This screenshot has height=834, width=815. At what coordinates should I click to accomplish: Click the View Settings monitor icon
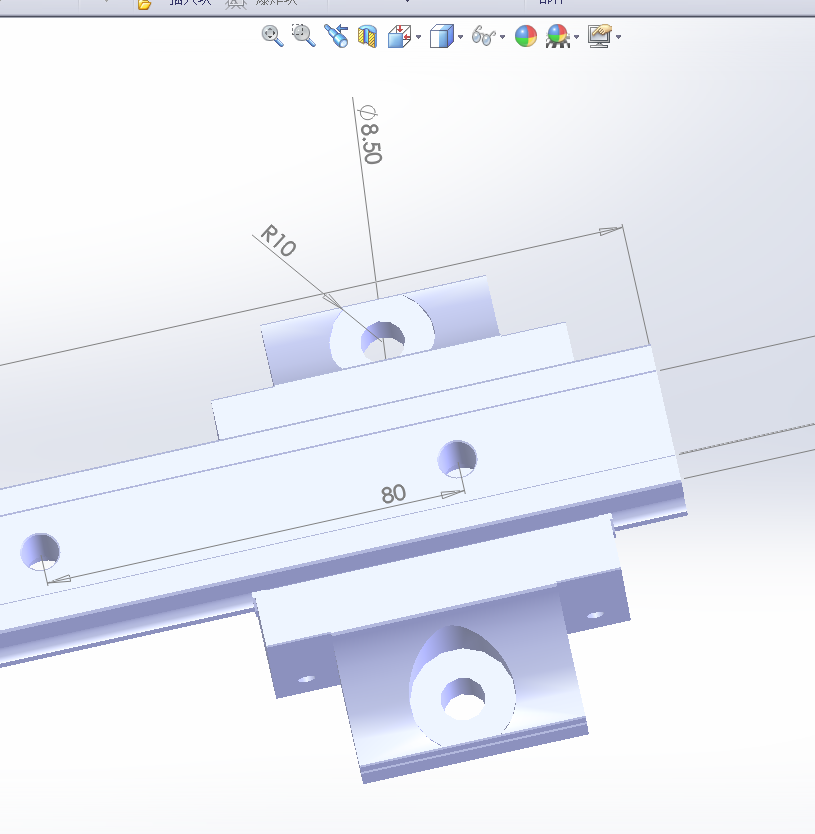(x=599, y=38)
